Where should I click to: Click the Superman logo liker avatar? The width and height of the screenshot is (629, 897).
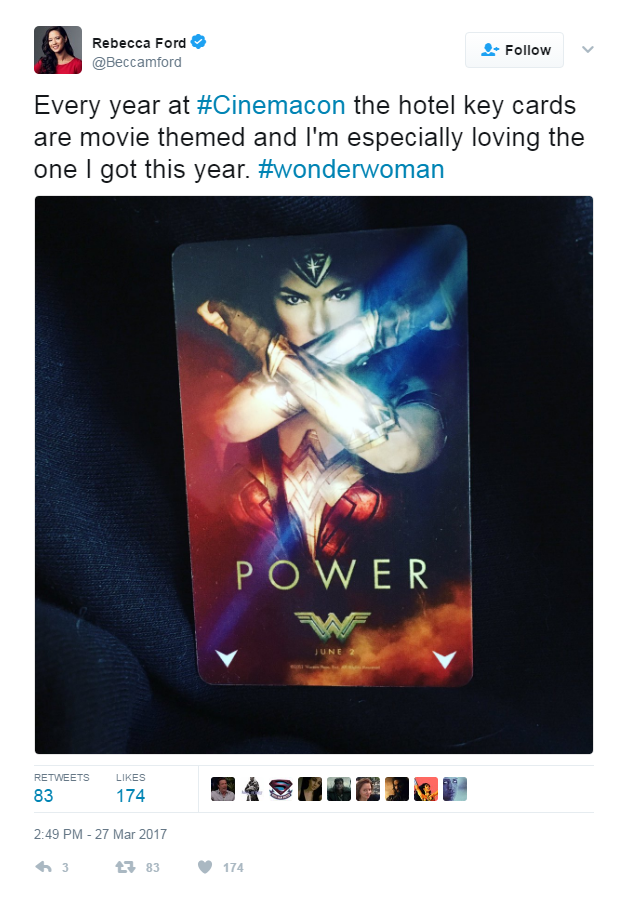281,789
